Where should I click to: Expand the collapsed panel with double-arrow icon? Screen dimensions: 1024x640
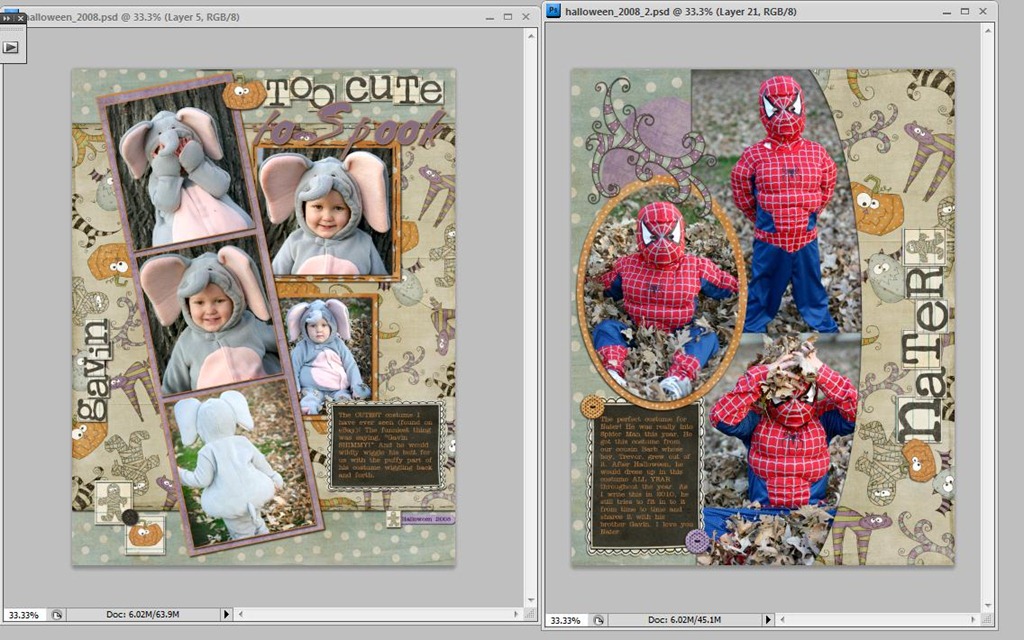7,18
